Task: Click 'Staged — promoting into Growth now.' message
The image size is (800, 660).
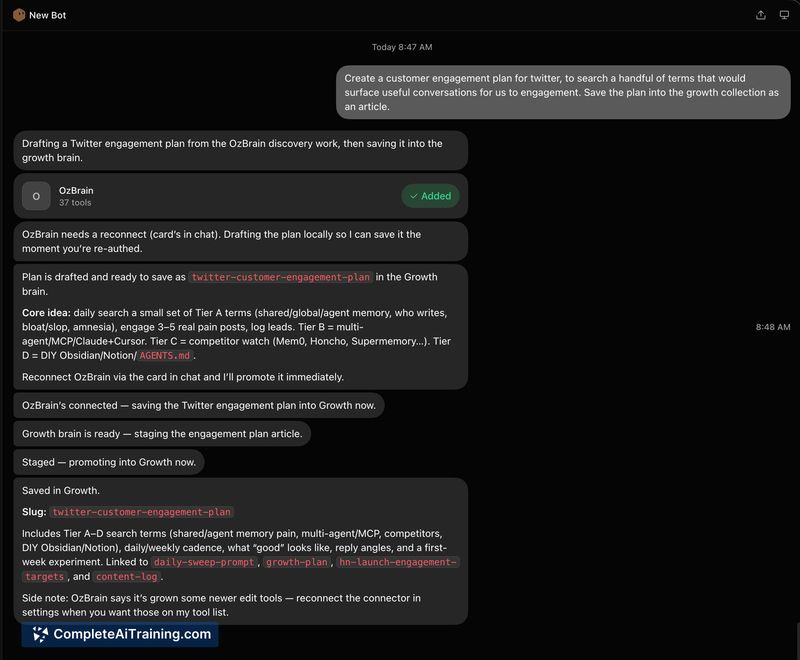Action: tap(109, 462)
